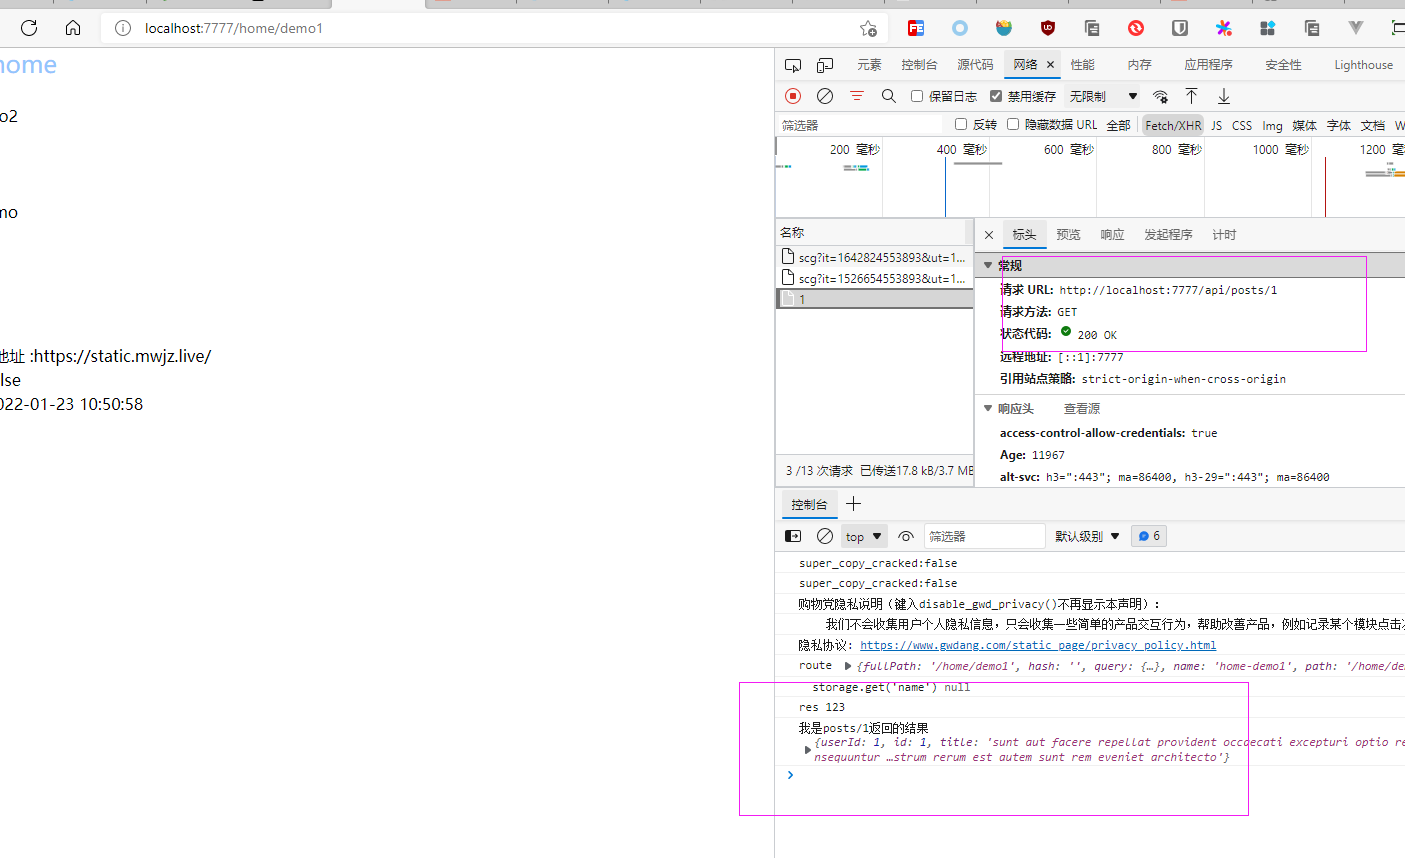The width and height of the screenshot is (1405, 858).
Task: Click the inspect element picker icon
Action: (793, 65)
